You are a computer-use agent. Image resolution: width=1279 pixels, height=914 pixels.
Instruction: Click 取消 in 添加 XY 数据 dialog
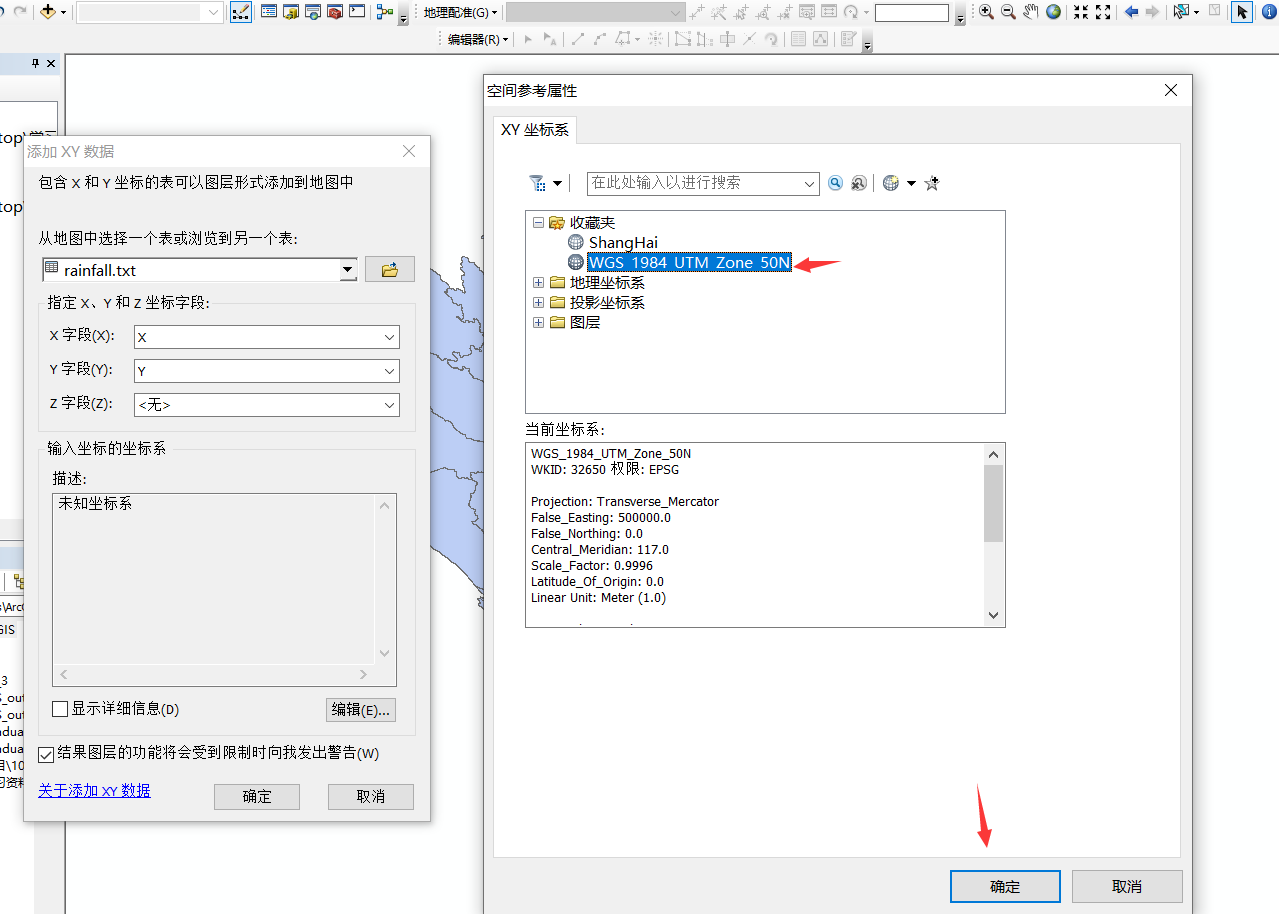[371, 796]
